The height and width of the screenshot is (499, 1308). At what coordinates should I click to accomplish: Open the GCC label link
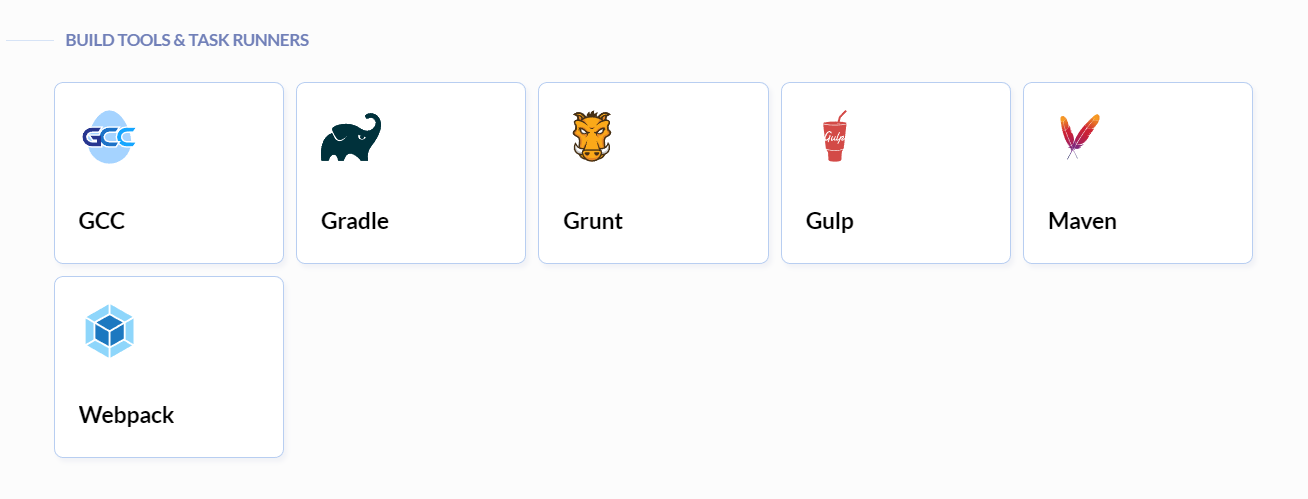click(x=102, y=221)
